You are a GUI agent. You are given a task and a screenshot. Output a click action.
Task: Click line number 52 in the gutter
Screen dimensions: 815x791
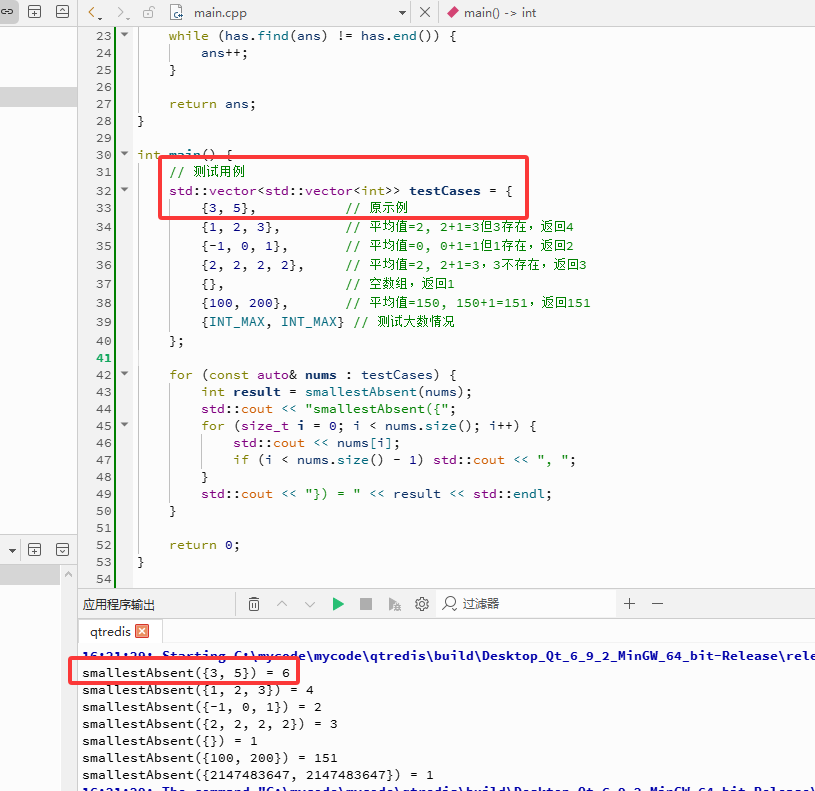(103, 545)
